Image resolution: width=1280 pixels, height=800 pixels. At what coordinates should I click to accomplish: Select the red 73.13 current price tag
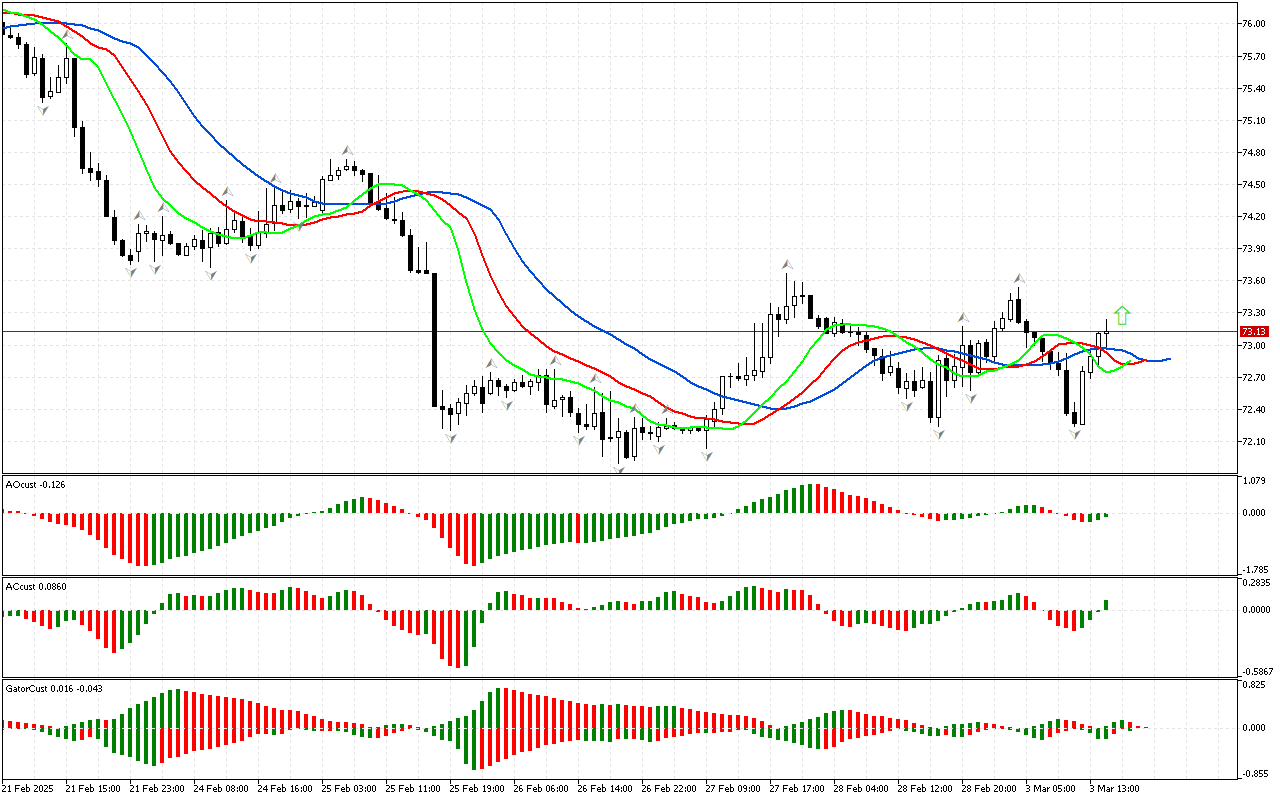1253,331
